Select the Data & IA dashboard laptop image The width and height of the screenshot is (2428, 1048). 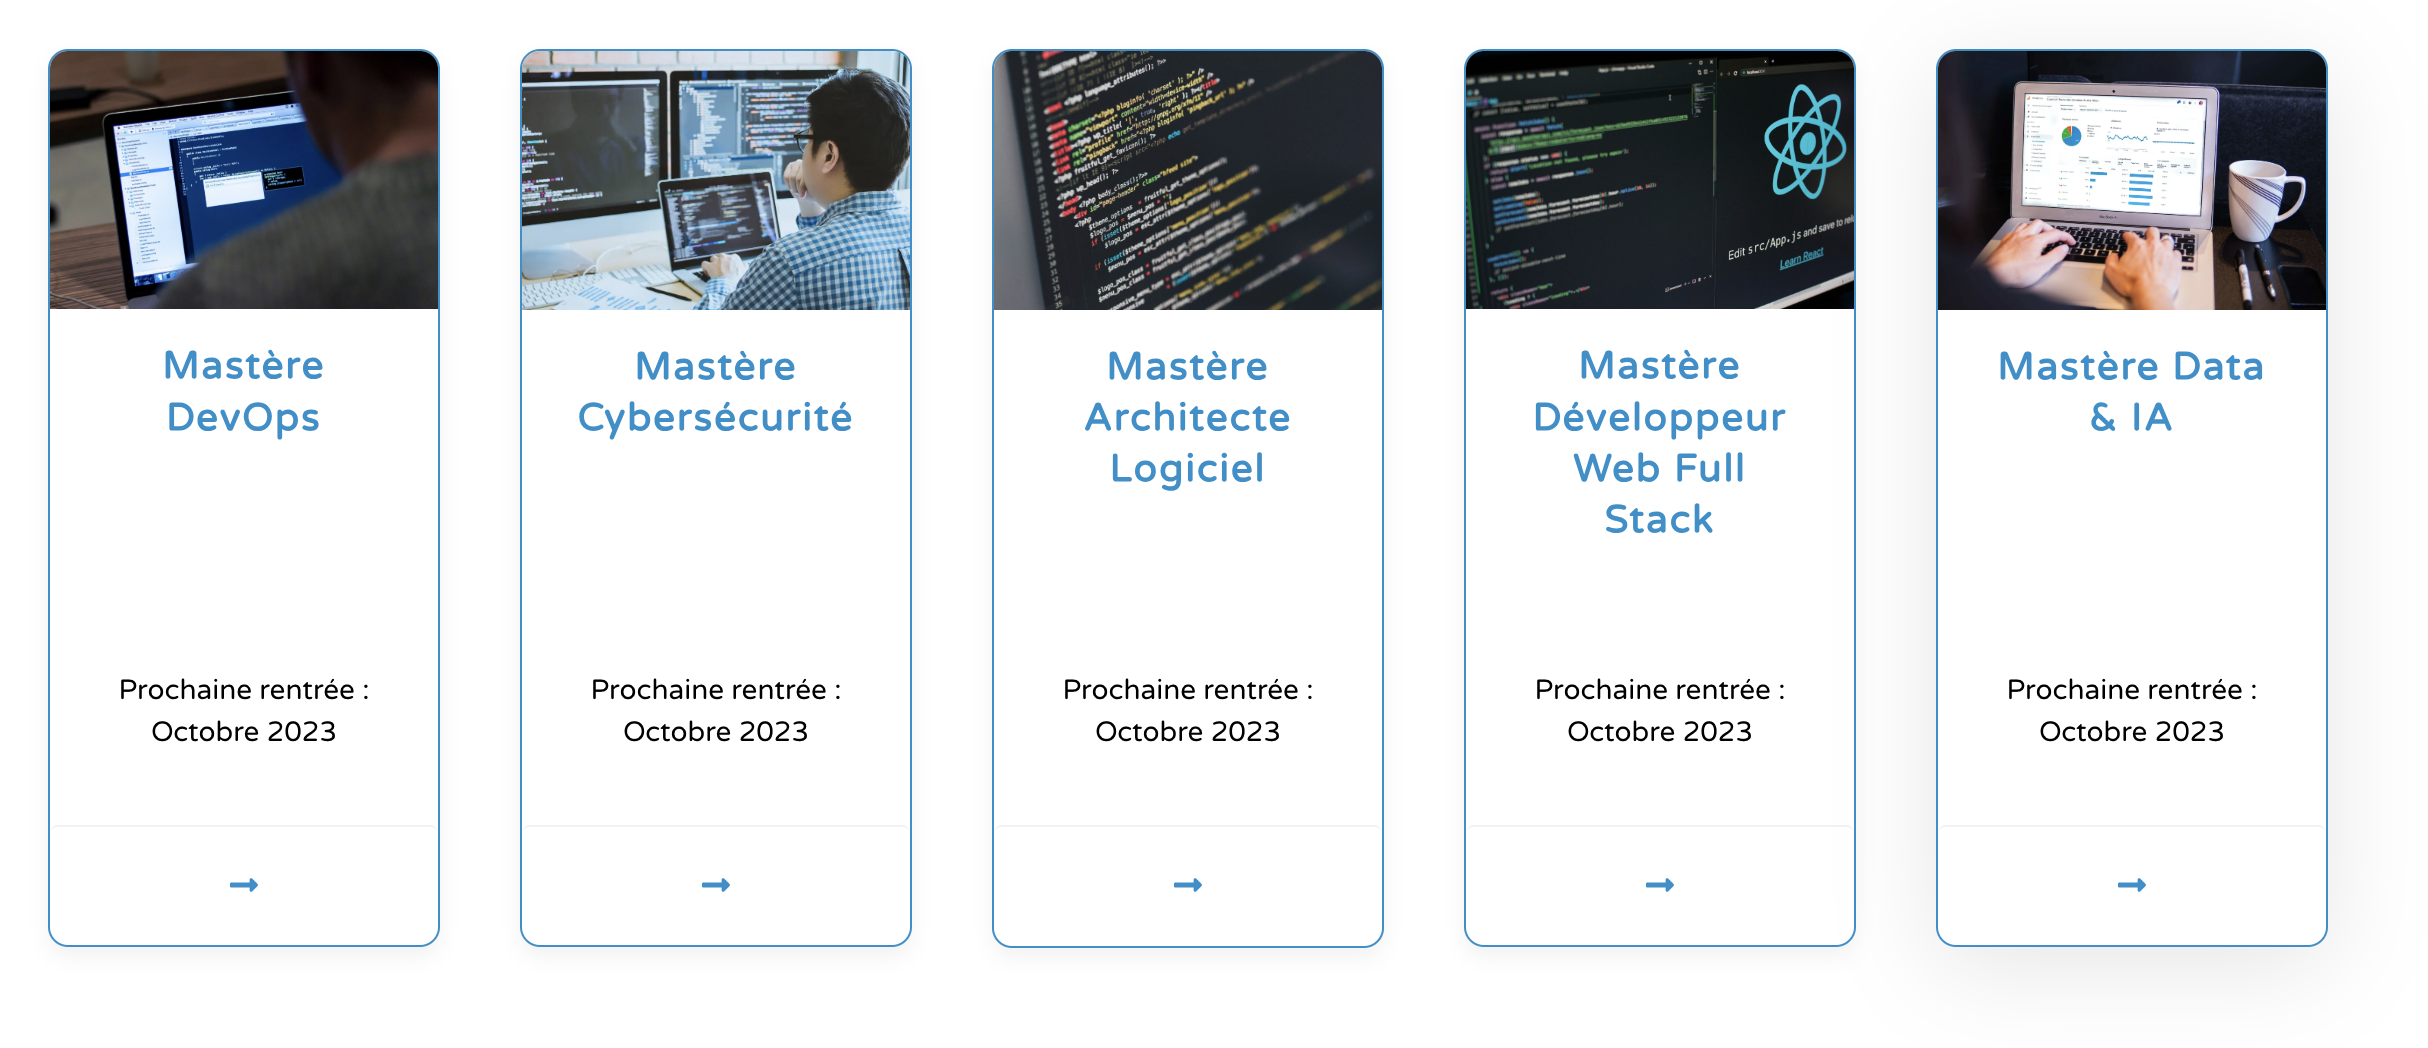pyautogui.click(x=2132, y=180)
